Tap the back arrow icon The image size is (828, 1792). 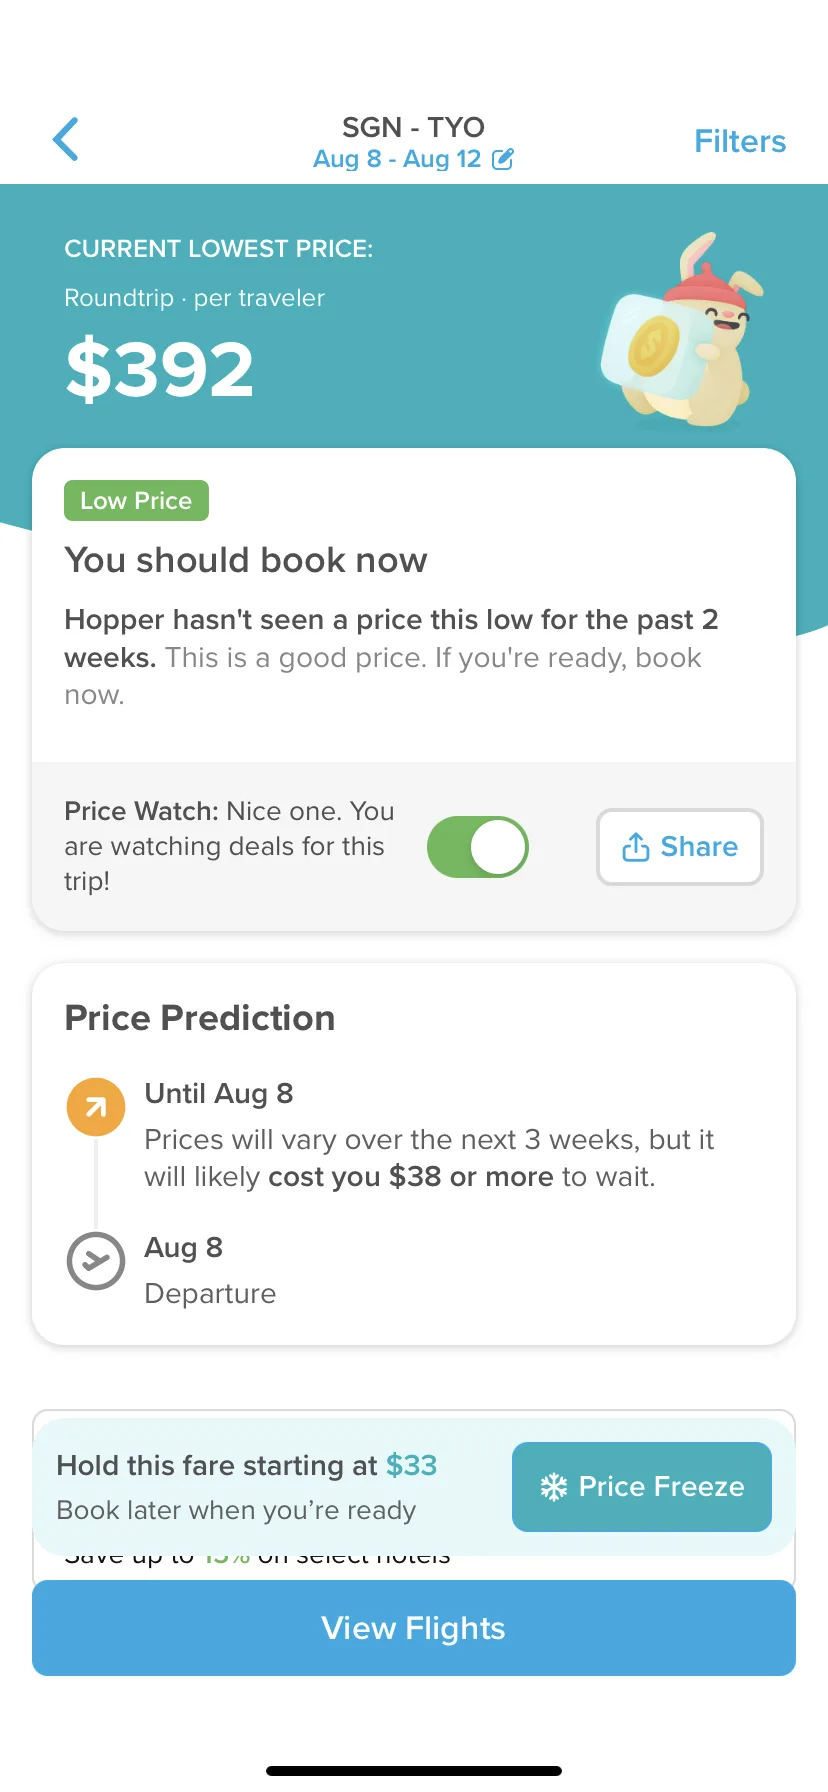tap(66, 139)
